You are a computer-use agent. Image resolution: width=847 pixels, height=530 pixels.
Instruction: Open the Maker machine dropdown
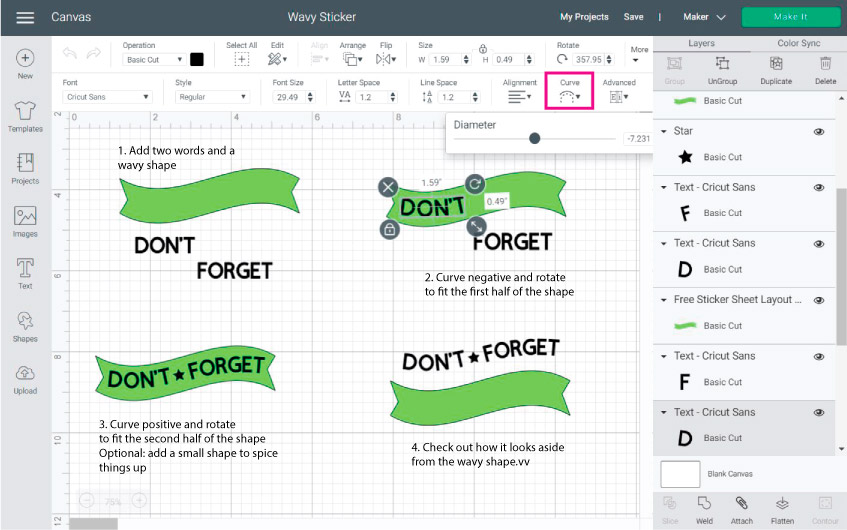pyautogui.click(x=704, y=17)
